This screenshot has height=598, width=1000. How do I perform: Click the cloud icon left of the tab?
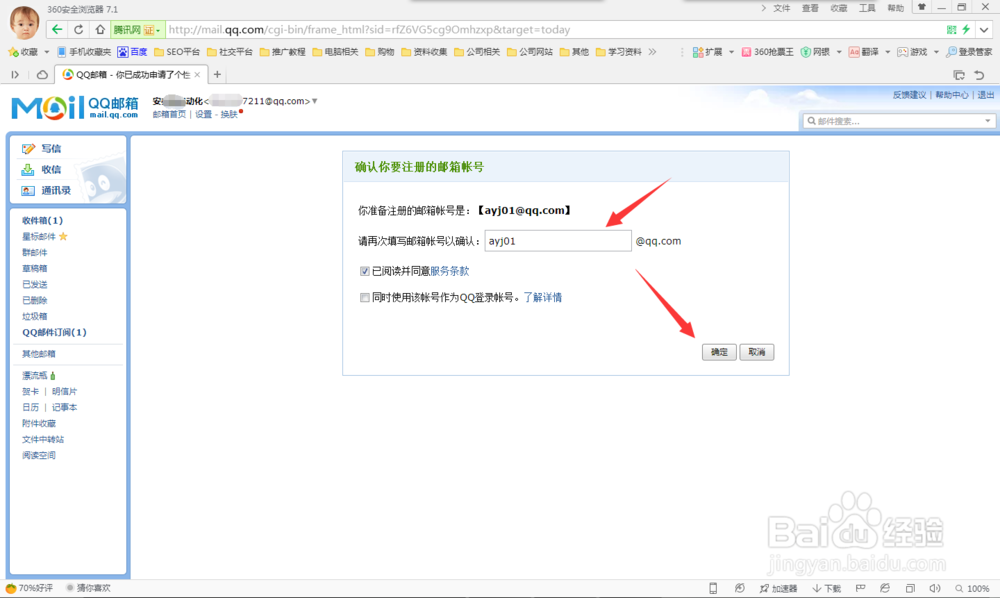pyautogui.click(x=42, y=75)
